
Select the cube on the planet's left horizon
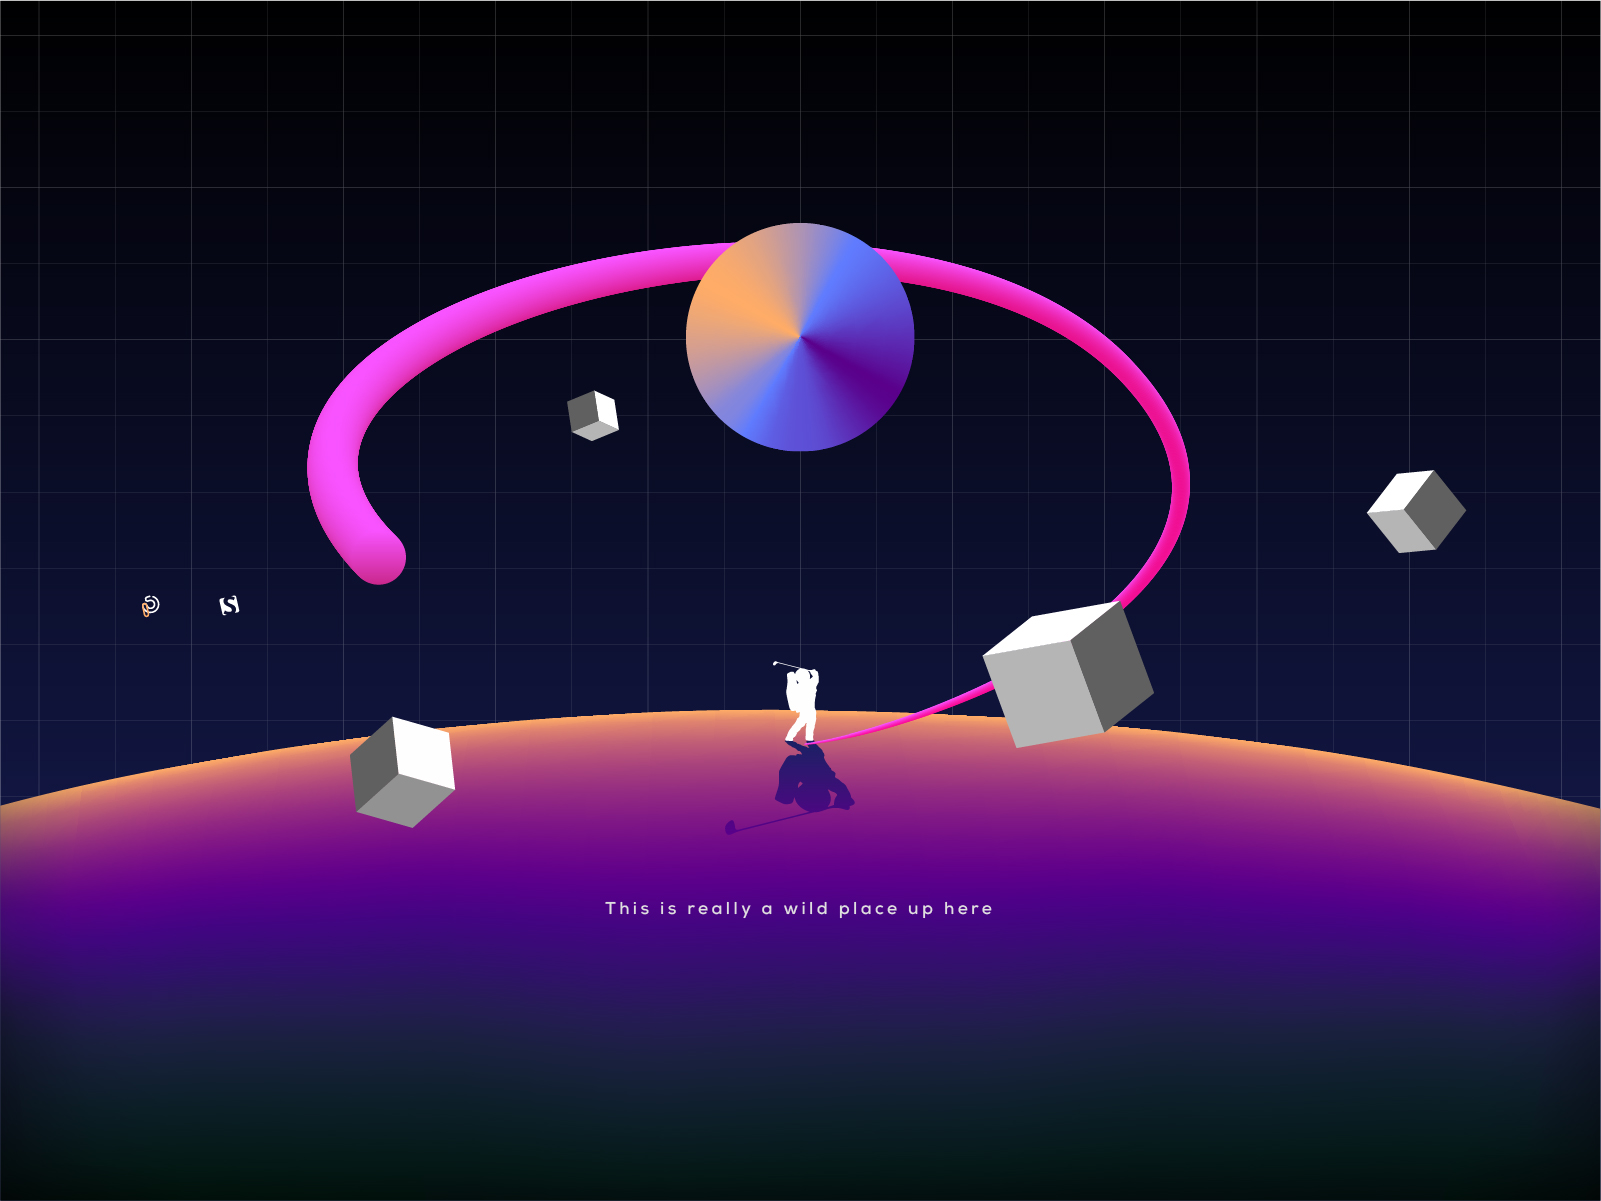pyautogui.click(x=402, y=772)
